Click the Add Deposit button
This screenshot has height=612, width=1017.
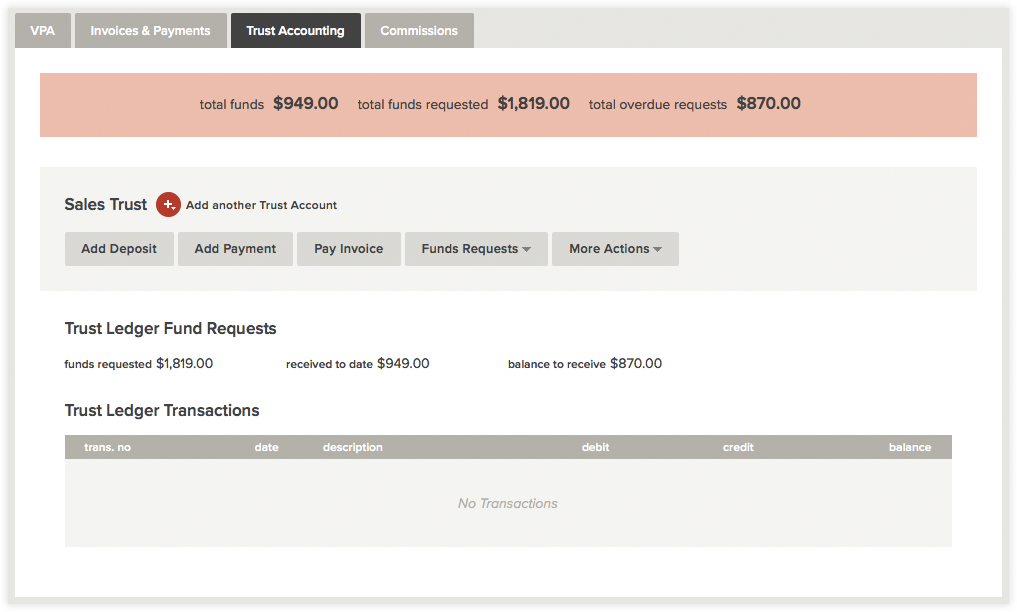[119, 249]
